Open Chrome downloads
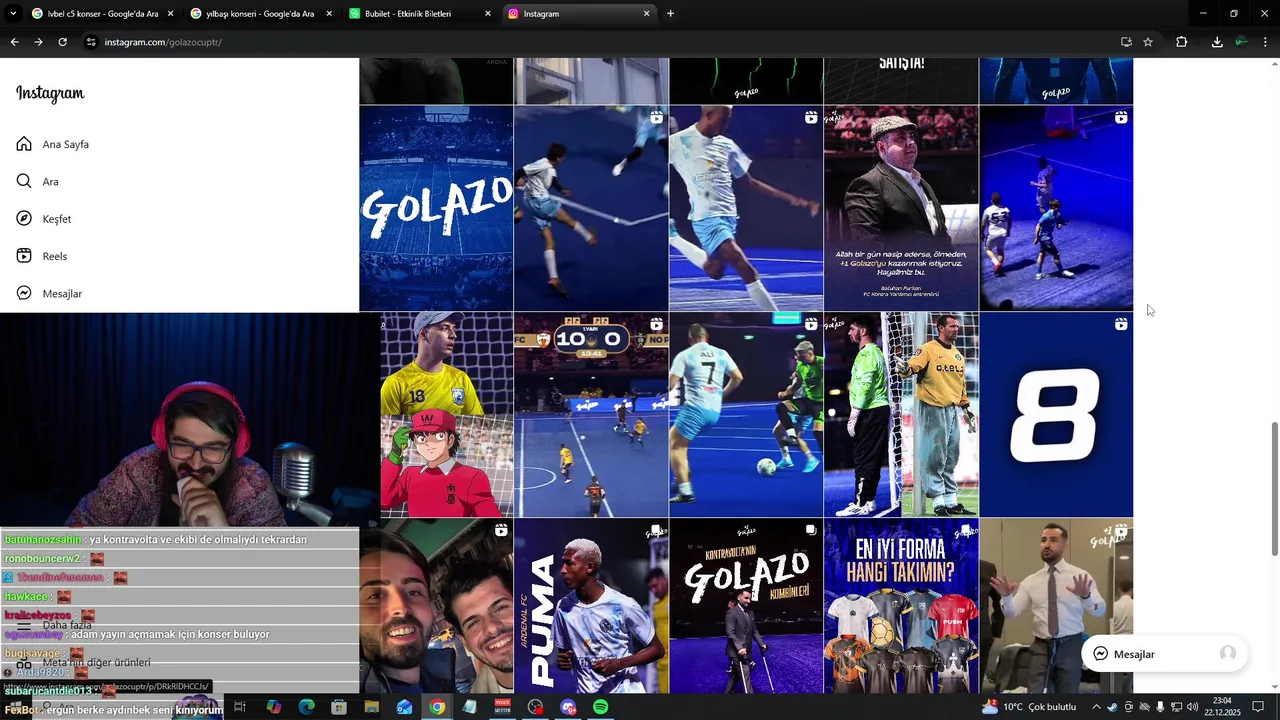Viewport: 1280px width, 720px height. 1217,42
